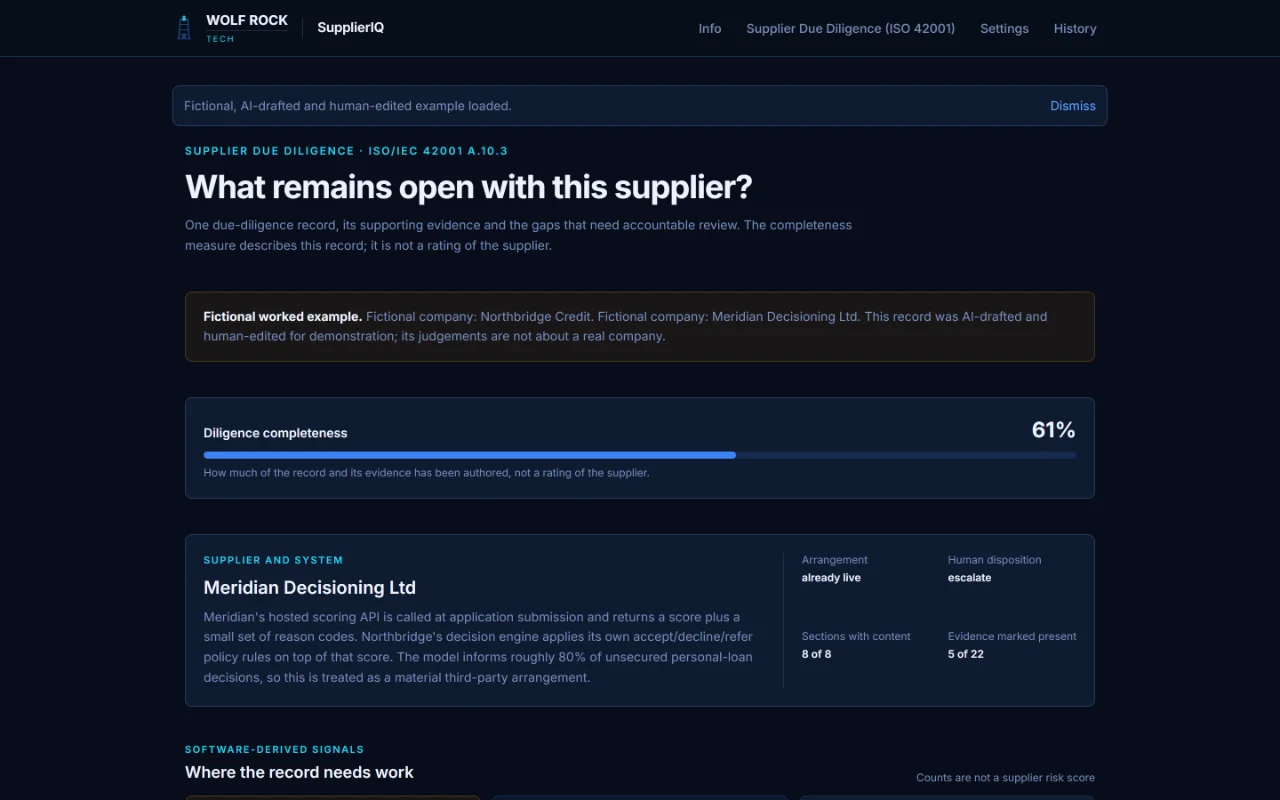Viewport: 1280px width, 800px height.
Task: Click the 'Sections with content' label
Action: click(x=856, y=636)
